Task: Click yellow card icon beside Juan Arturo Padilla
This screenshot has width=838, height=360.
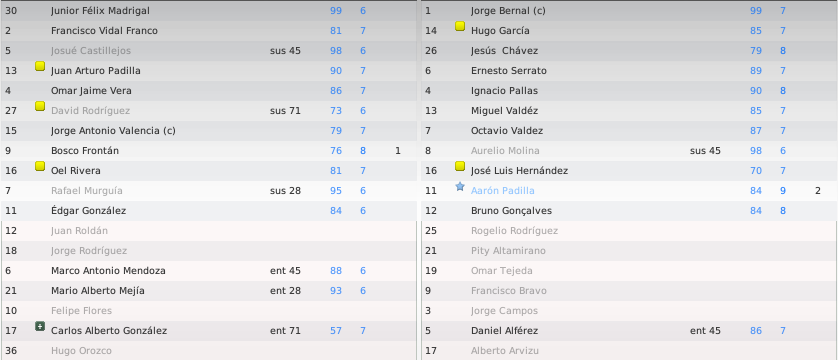Action: (x=40, y=66)
